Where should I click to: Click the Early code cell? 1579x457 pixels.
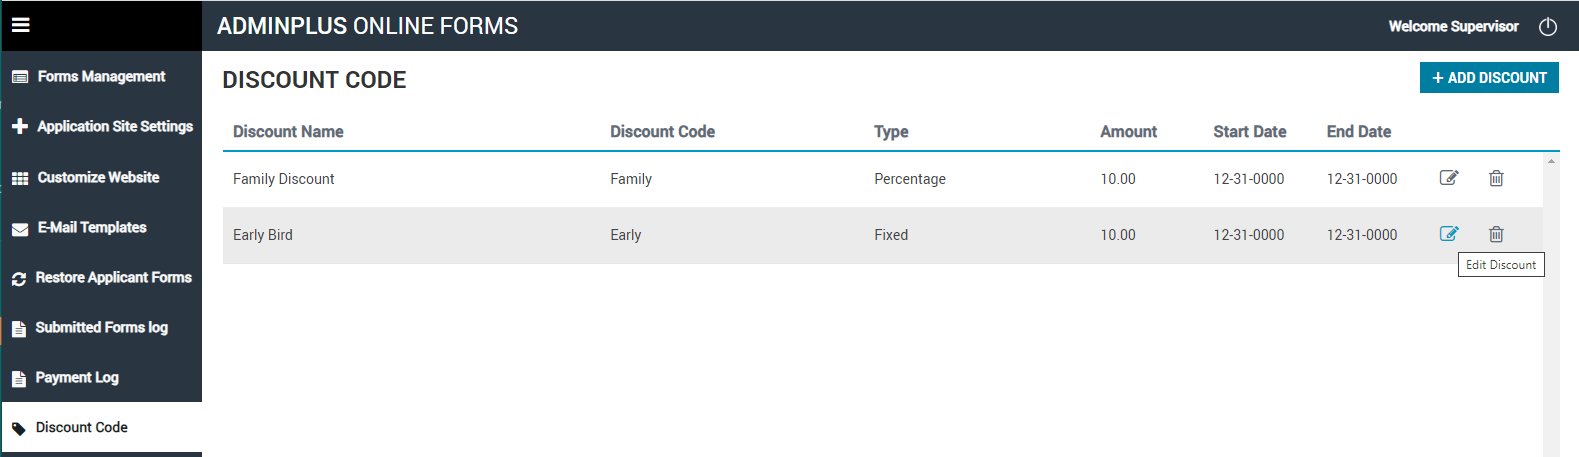[626, 235]
